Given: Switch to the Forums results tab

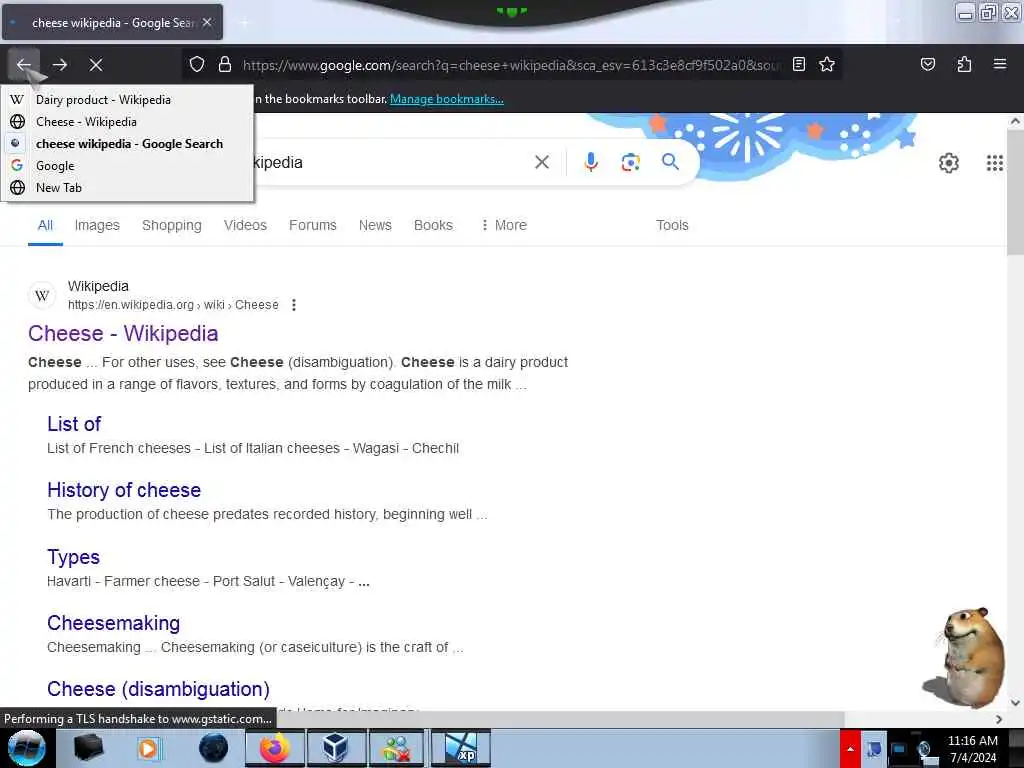Looking at the screenshot, I should tap(313, 225).
